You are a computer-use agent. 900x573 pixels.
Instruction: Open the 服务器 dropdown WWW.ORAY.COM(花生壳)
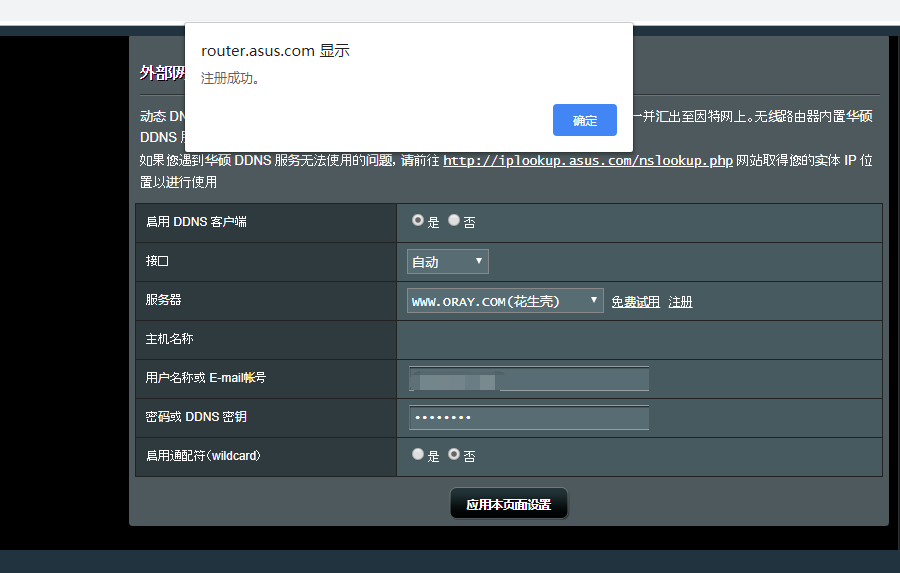click(x=505, y=301)
